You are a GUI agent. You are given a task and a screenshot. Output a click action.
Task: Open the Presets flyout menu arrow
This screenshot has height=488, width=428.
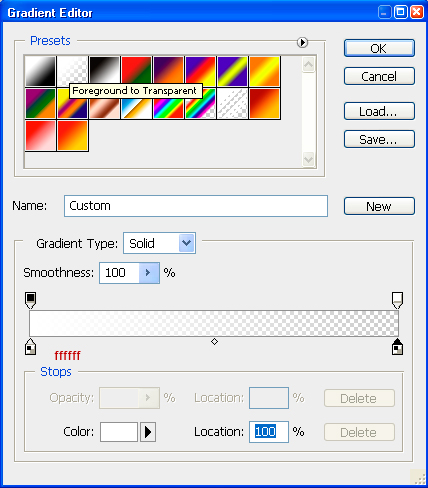302,42
